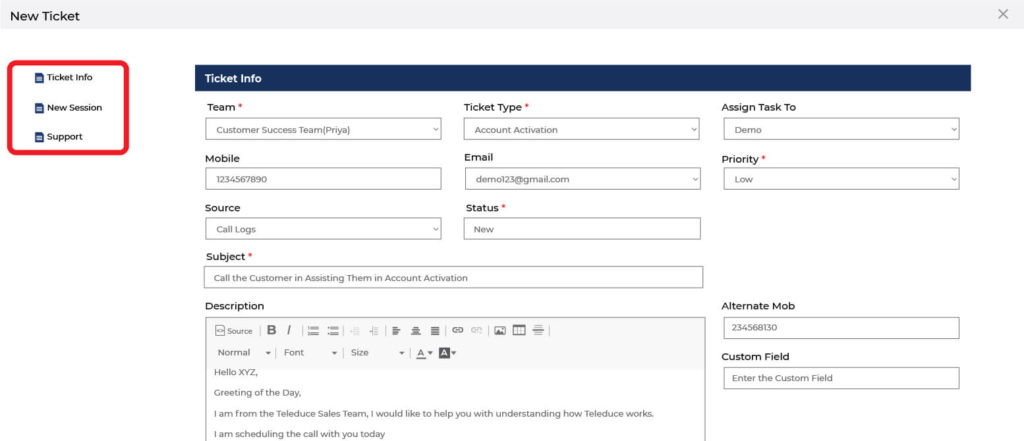Open the background color picker
1024x441 pixels.
447,353
